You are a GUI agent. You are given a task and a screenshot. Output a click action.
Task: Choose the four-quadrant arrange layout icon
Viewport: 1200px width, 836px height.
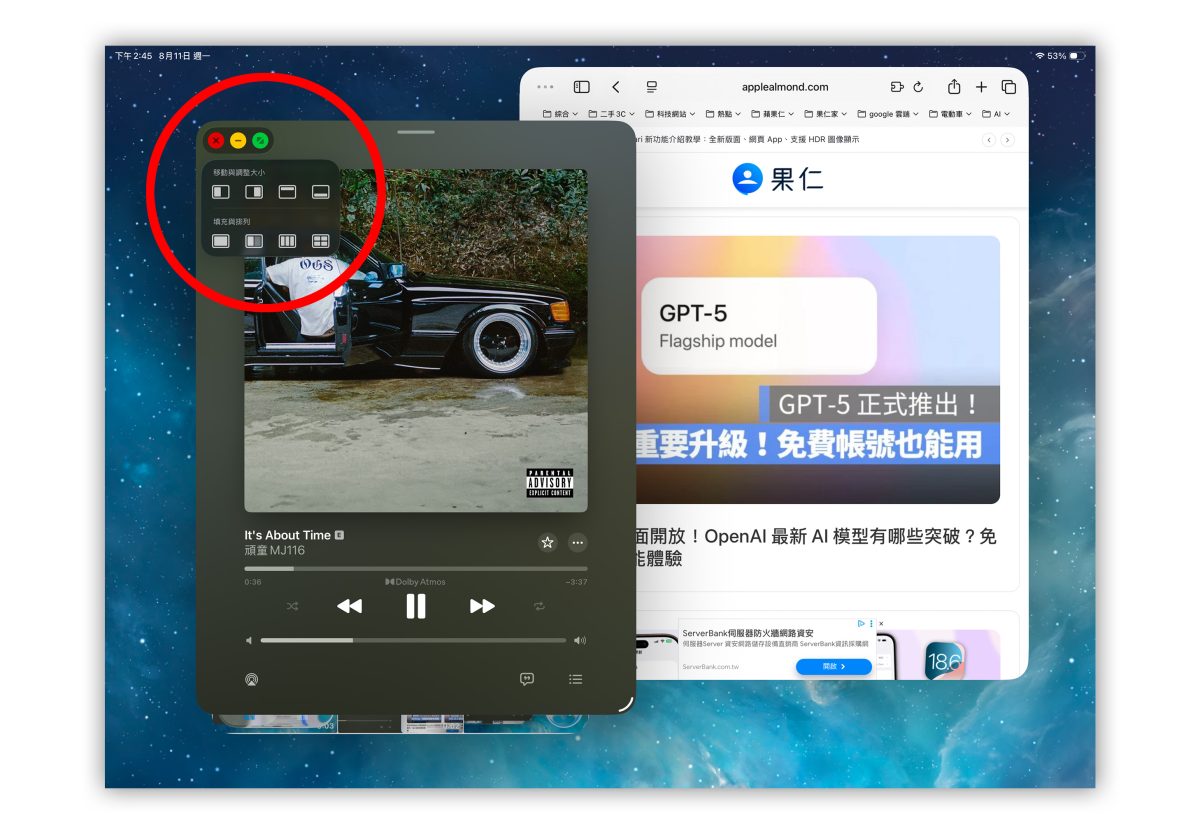point(320,241)
